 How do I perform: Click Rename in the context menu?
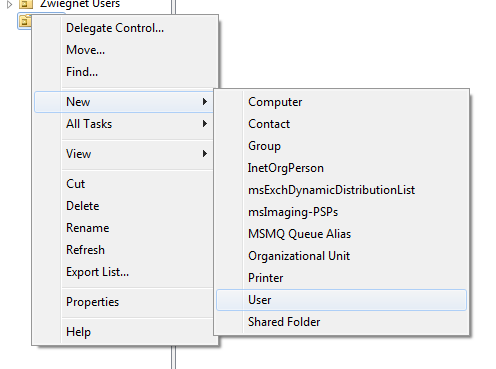(125, 228)
